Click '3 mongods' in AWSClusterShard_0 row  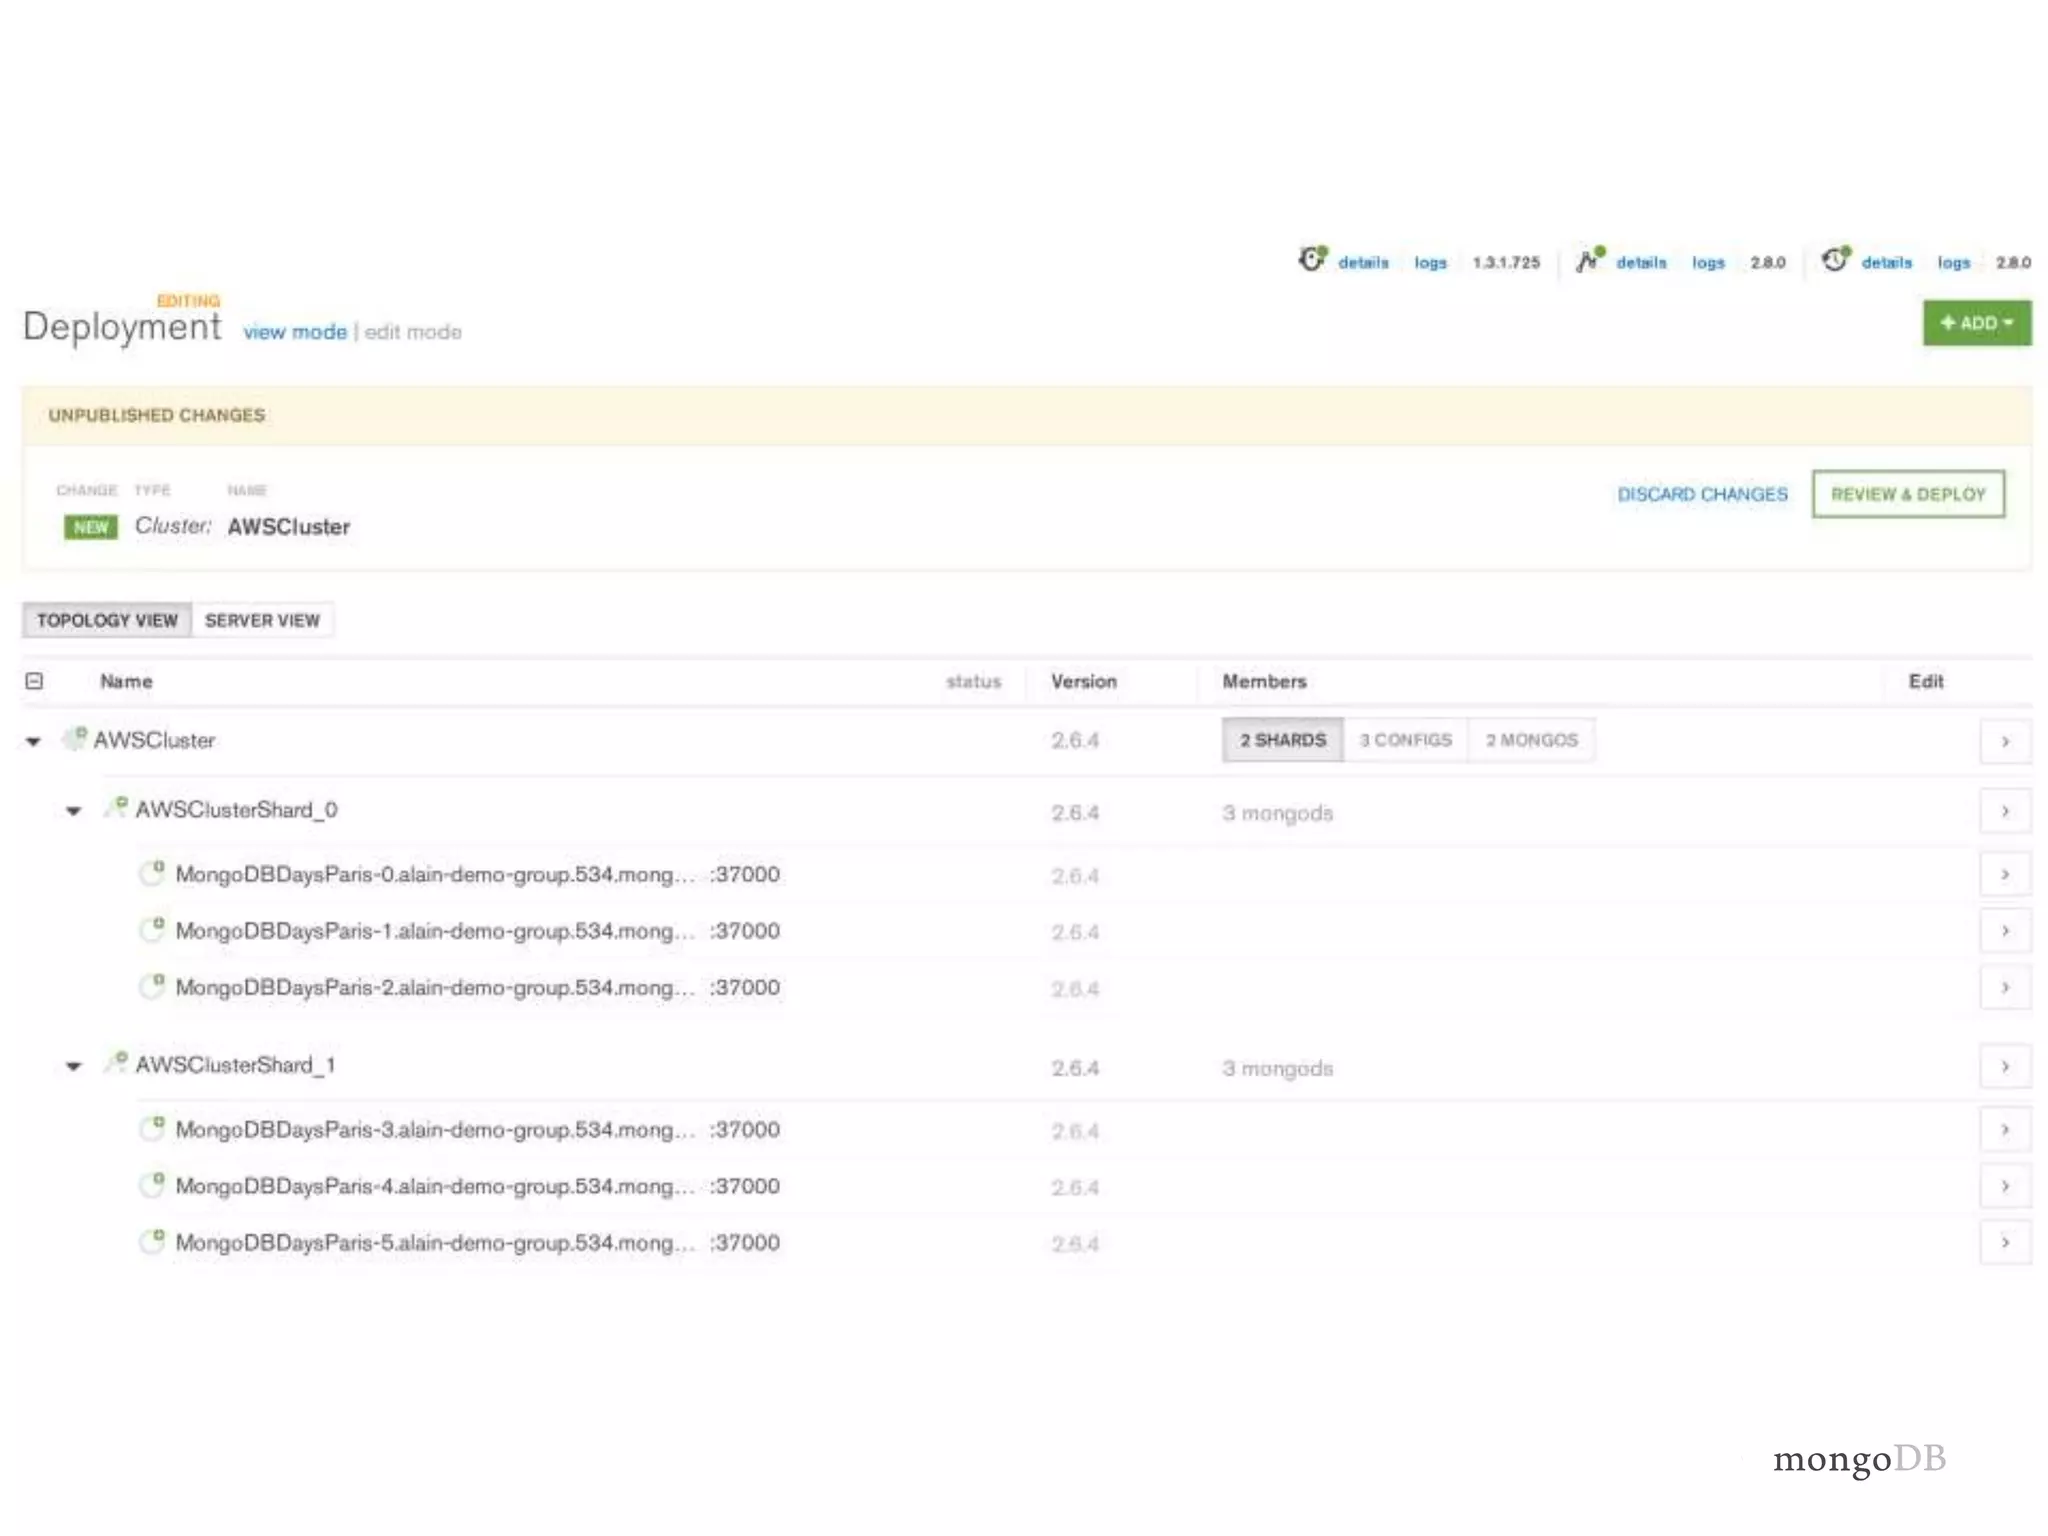point(1277,813)
